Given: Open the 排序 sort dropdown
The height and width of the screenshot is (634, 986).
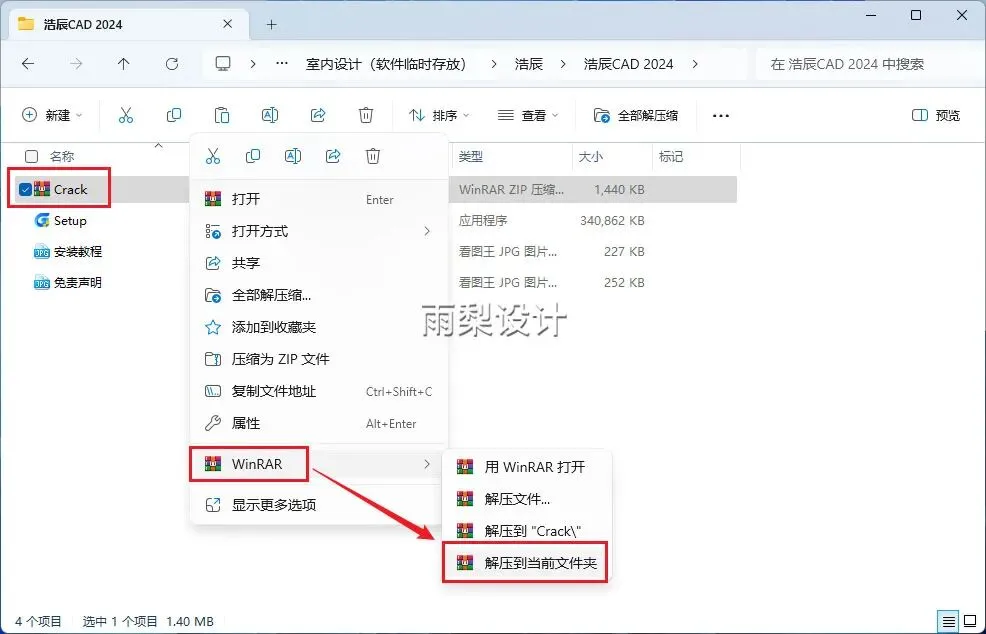Looking at the screenshot, I should click(x=439, y=115).
